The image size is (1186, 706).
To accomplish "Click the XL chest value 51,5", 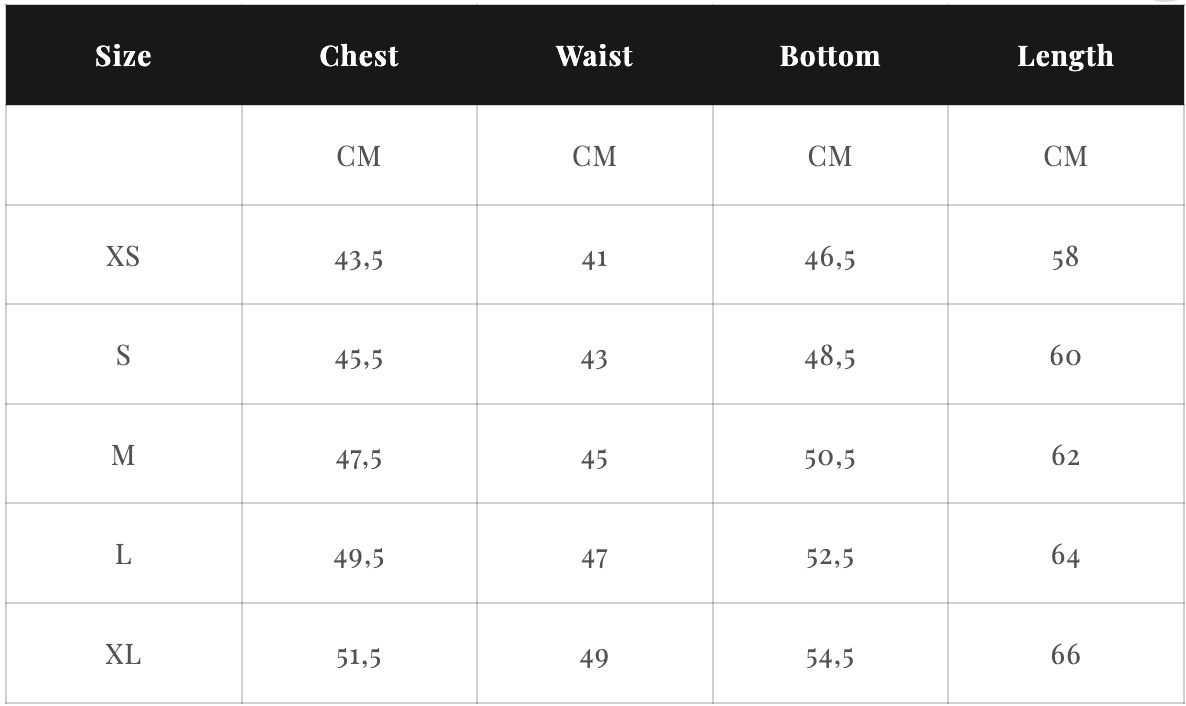I will 359,656.
